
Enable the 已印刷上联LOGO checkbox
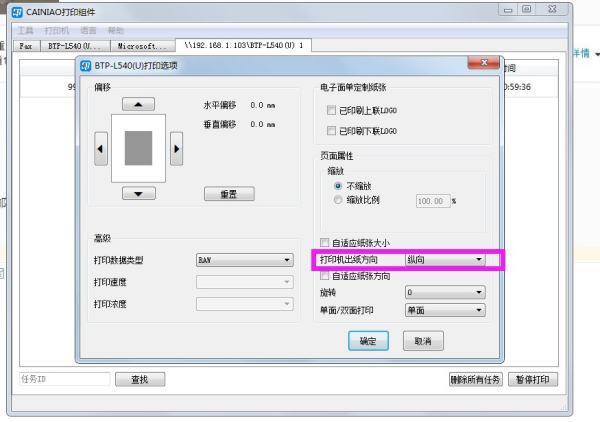tap(332, 111)
